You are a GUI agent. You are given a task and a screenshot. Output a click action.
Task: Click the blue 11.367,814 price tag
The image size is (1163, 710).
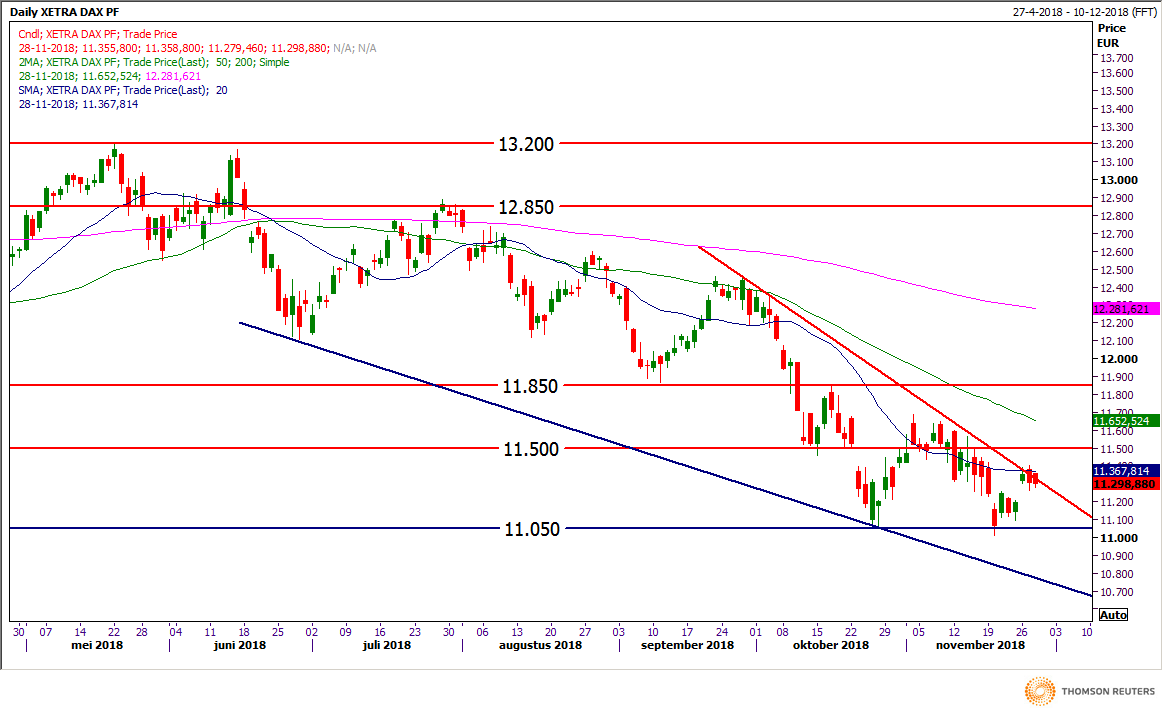pos(1125,471)
